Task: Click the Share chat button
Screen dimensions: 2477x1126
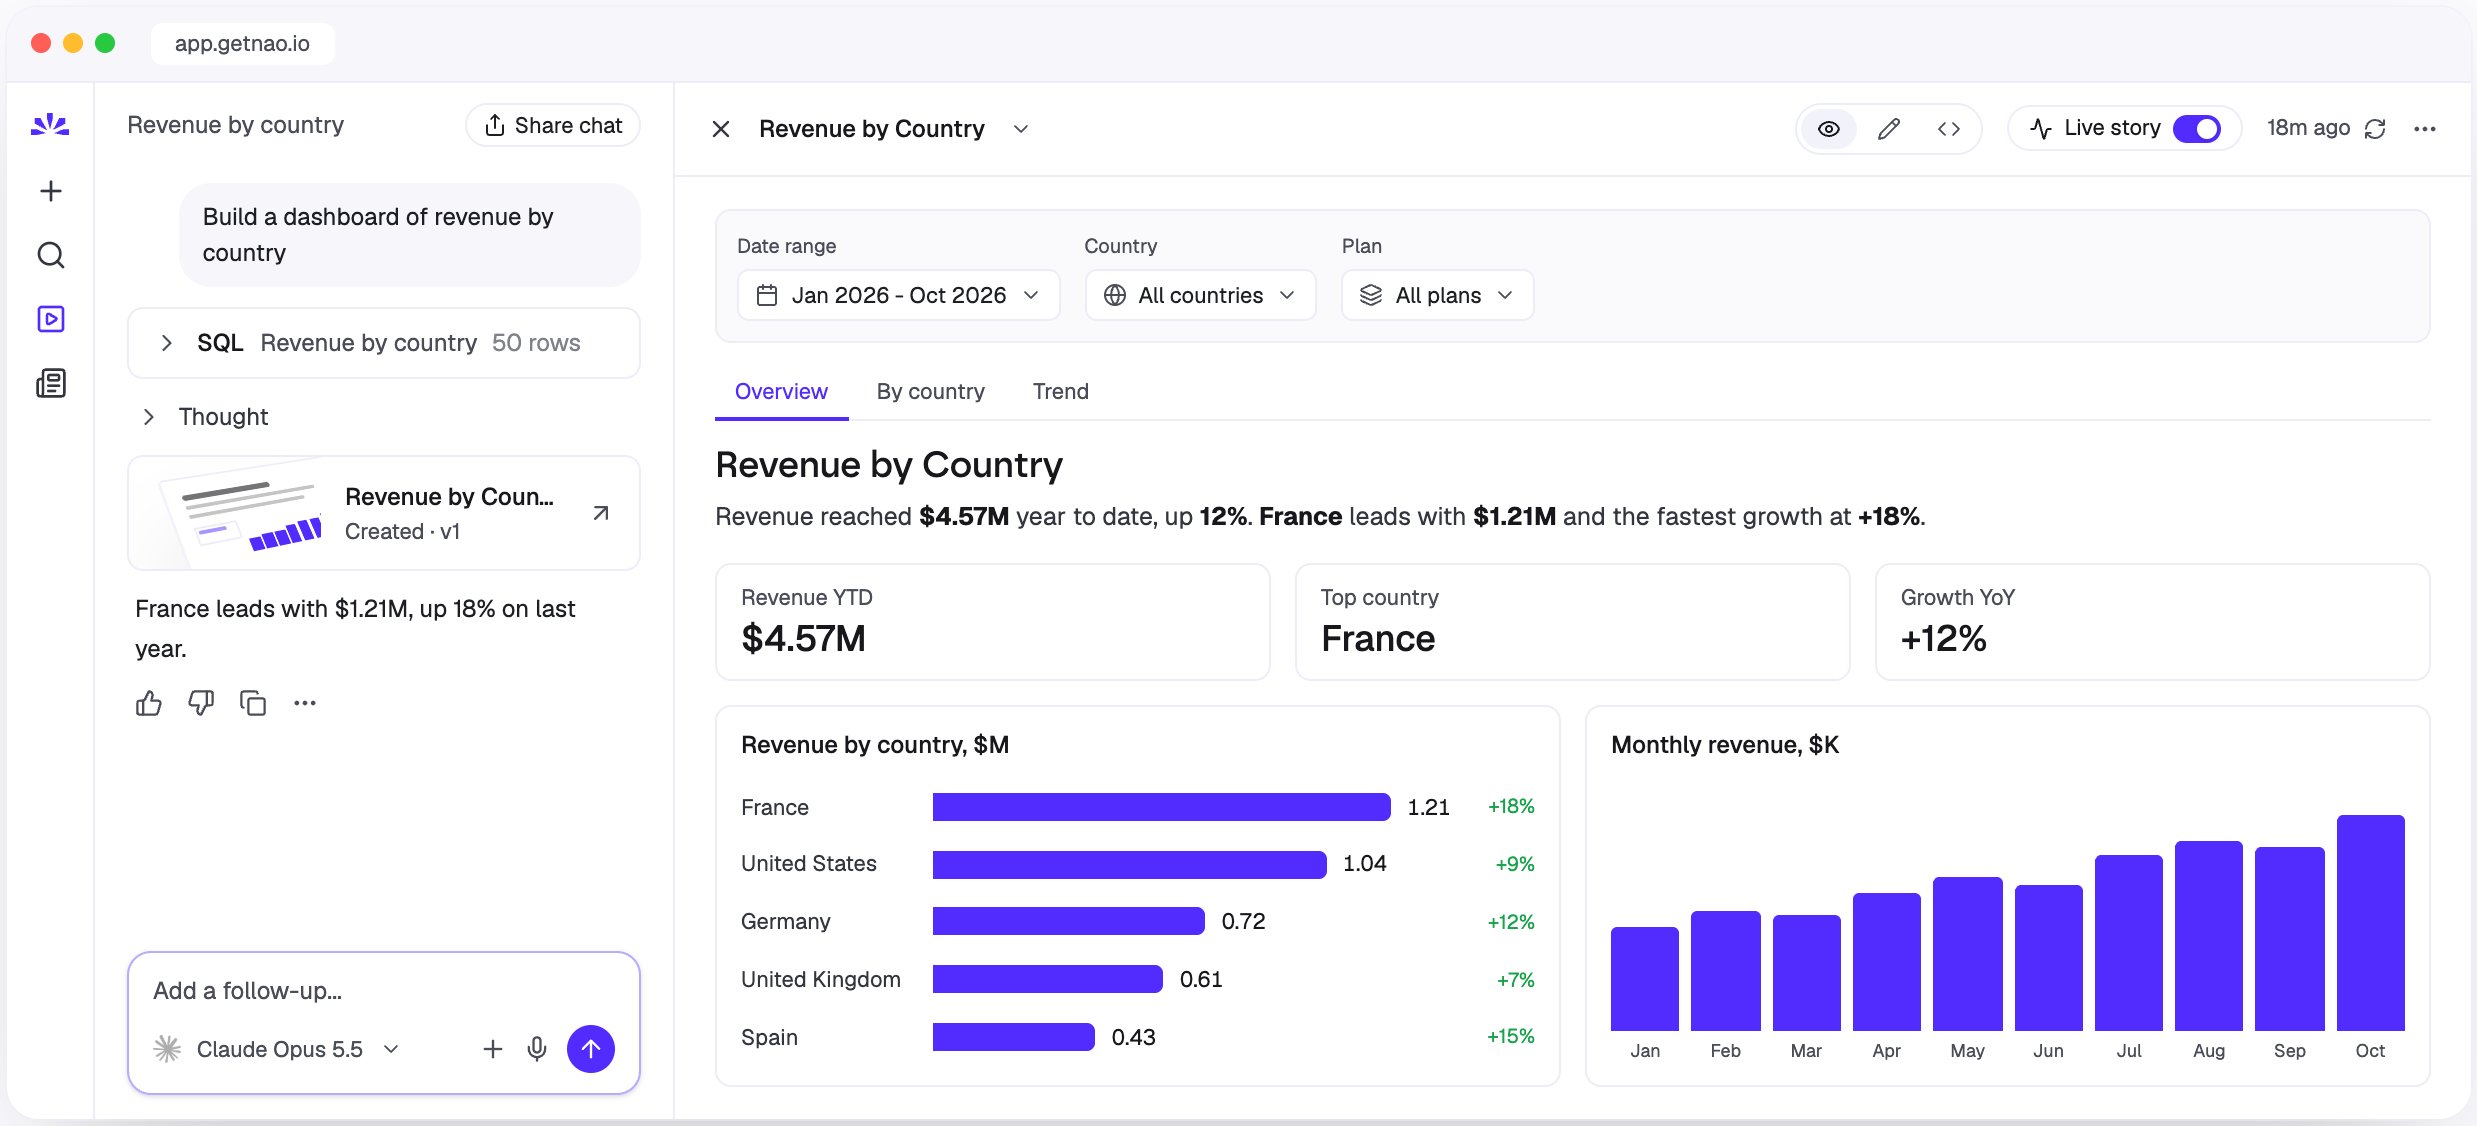Action: coord(553,125)
